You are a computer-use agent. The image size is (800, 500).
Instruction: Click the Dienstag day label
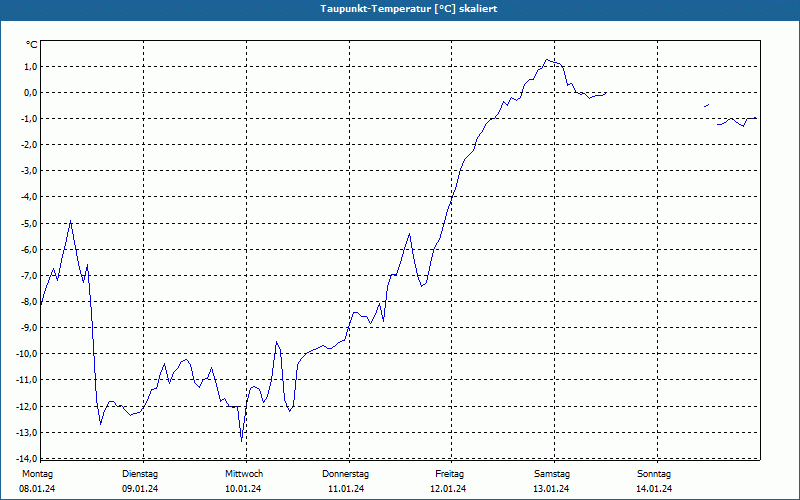140,474
